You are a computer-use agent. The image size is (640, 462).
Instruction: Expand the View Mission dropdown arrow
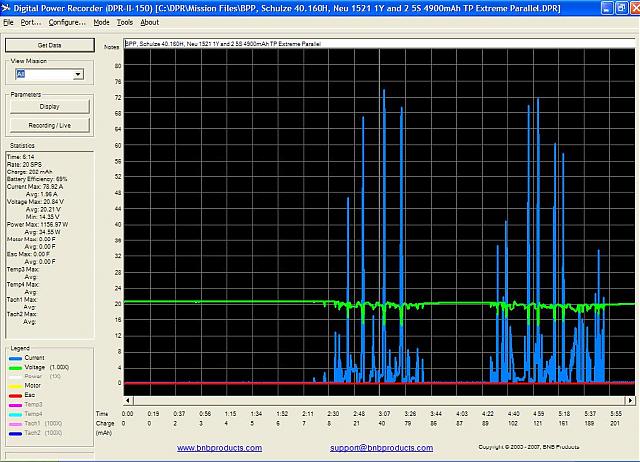coord(77,74)
